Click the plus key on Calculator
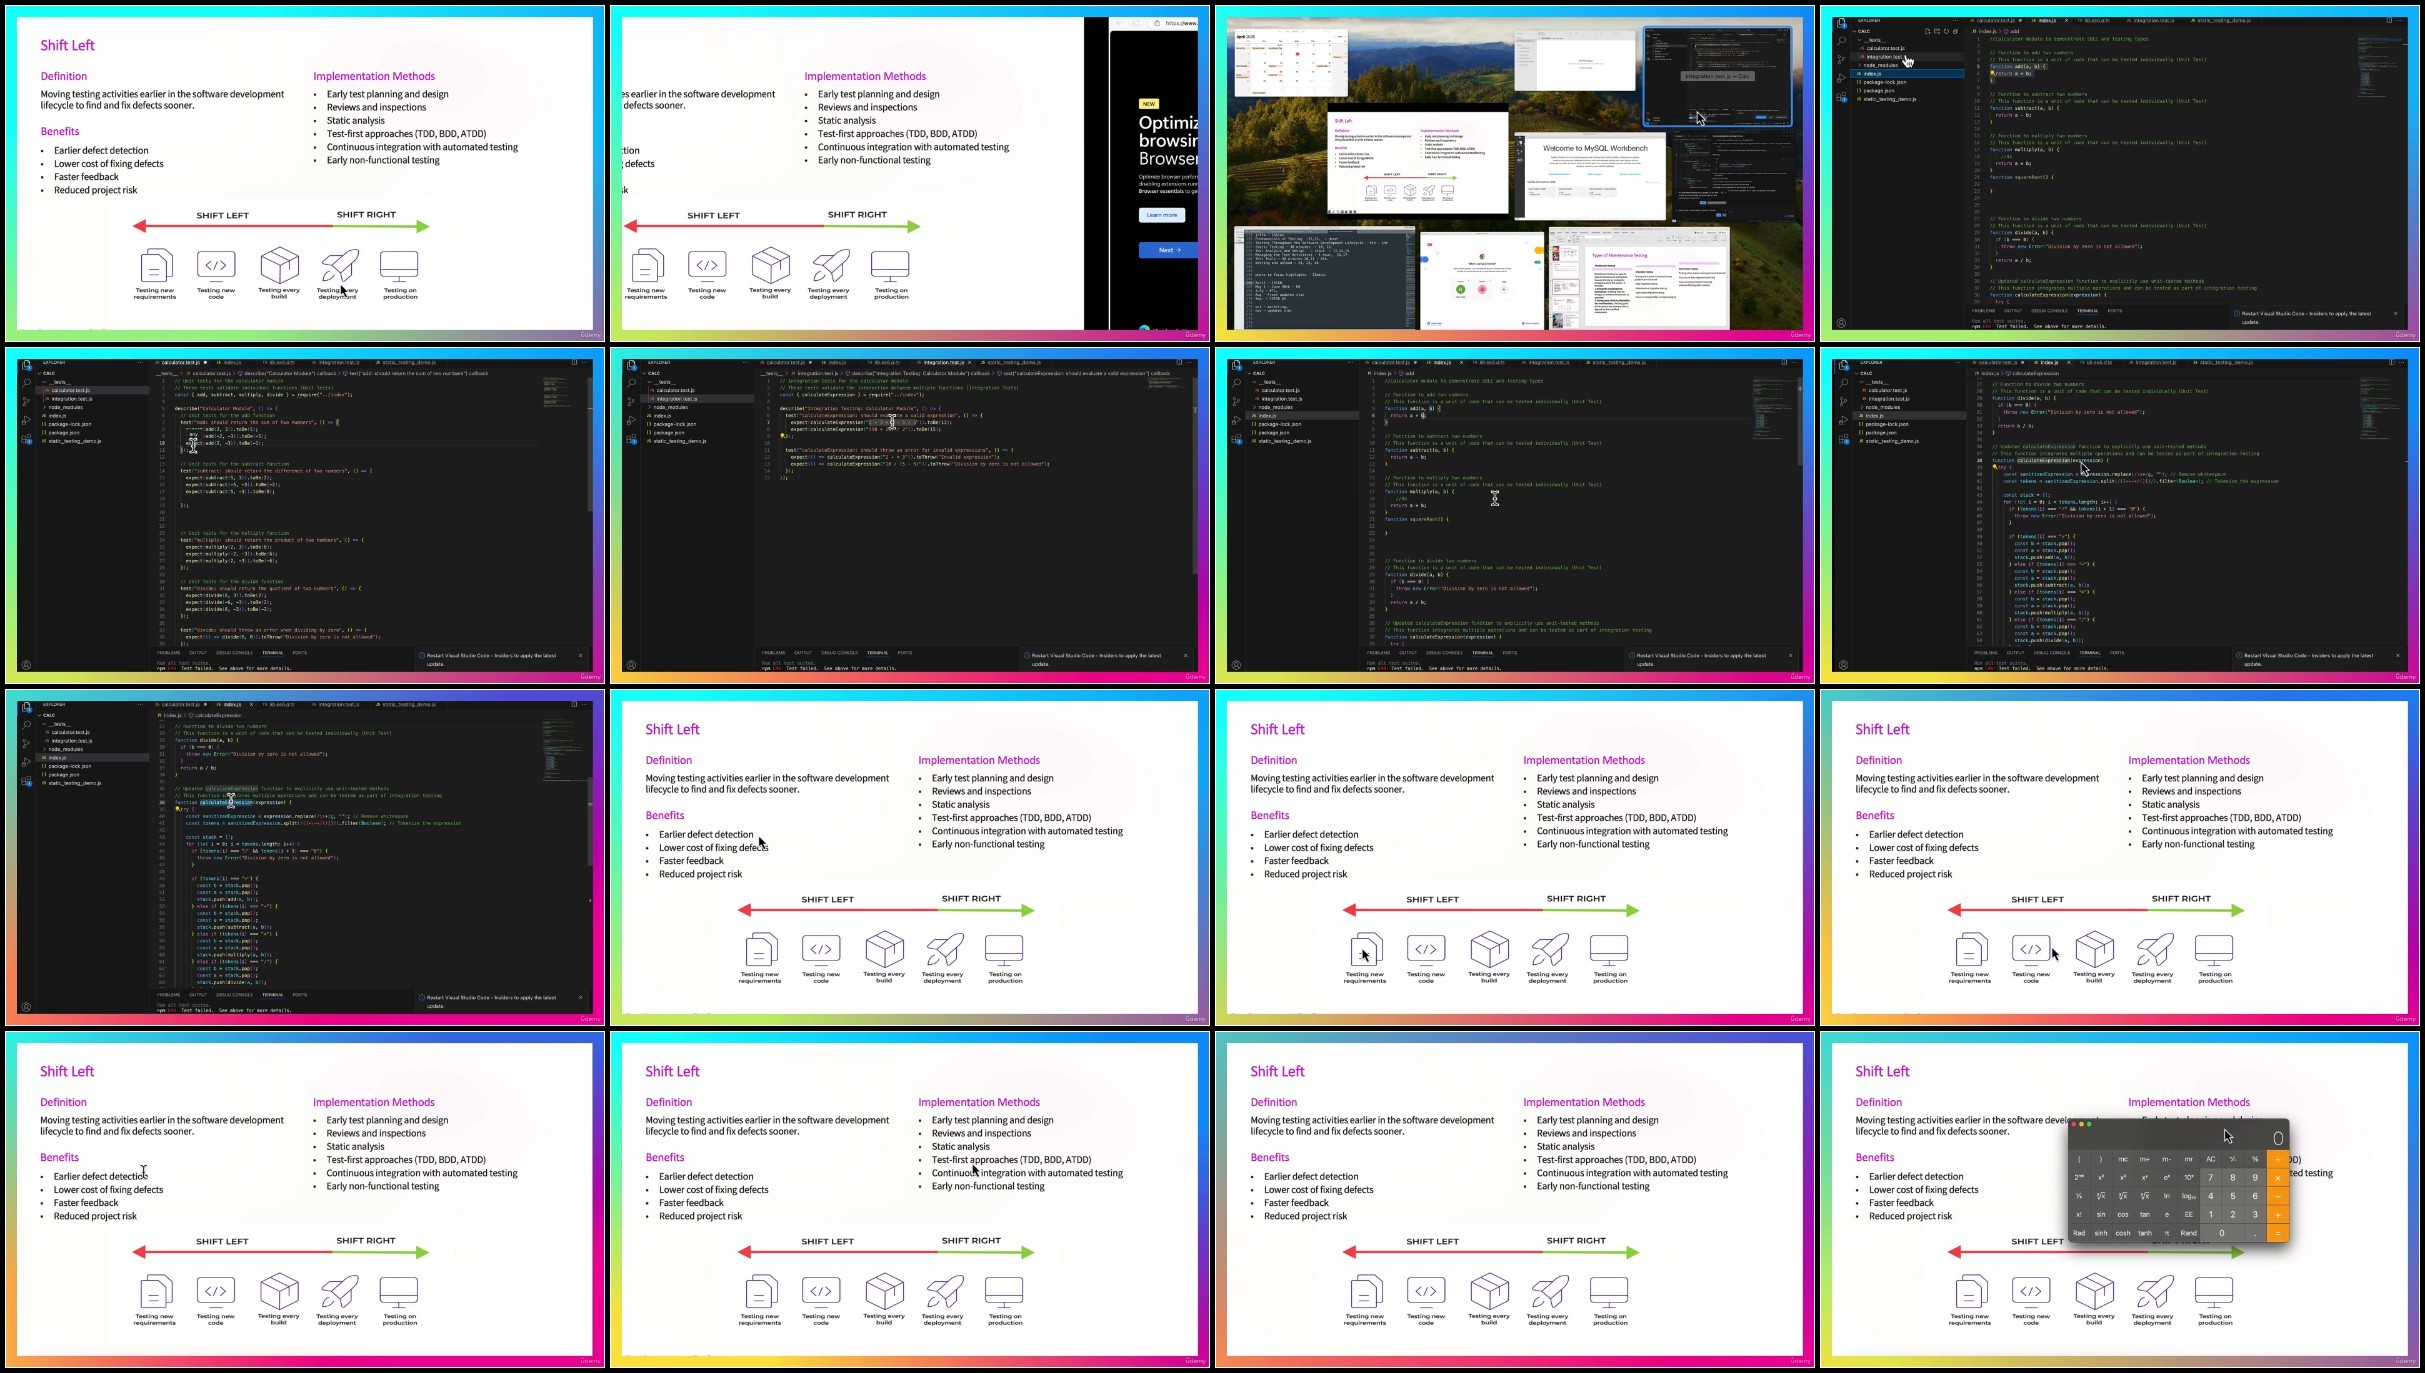Screen dimensions: 2425x1373 tap(2278, 1215)
